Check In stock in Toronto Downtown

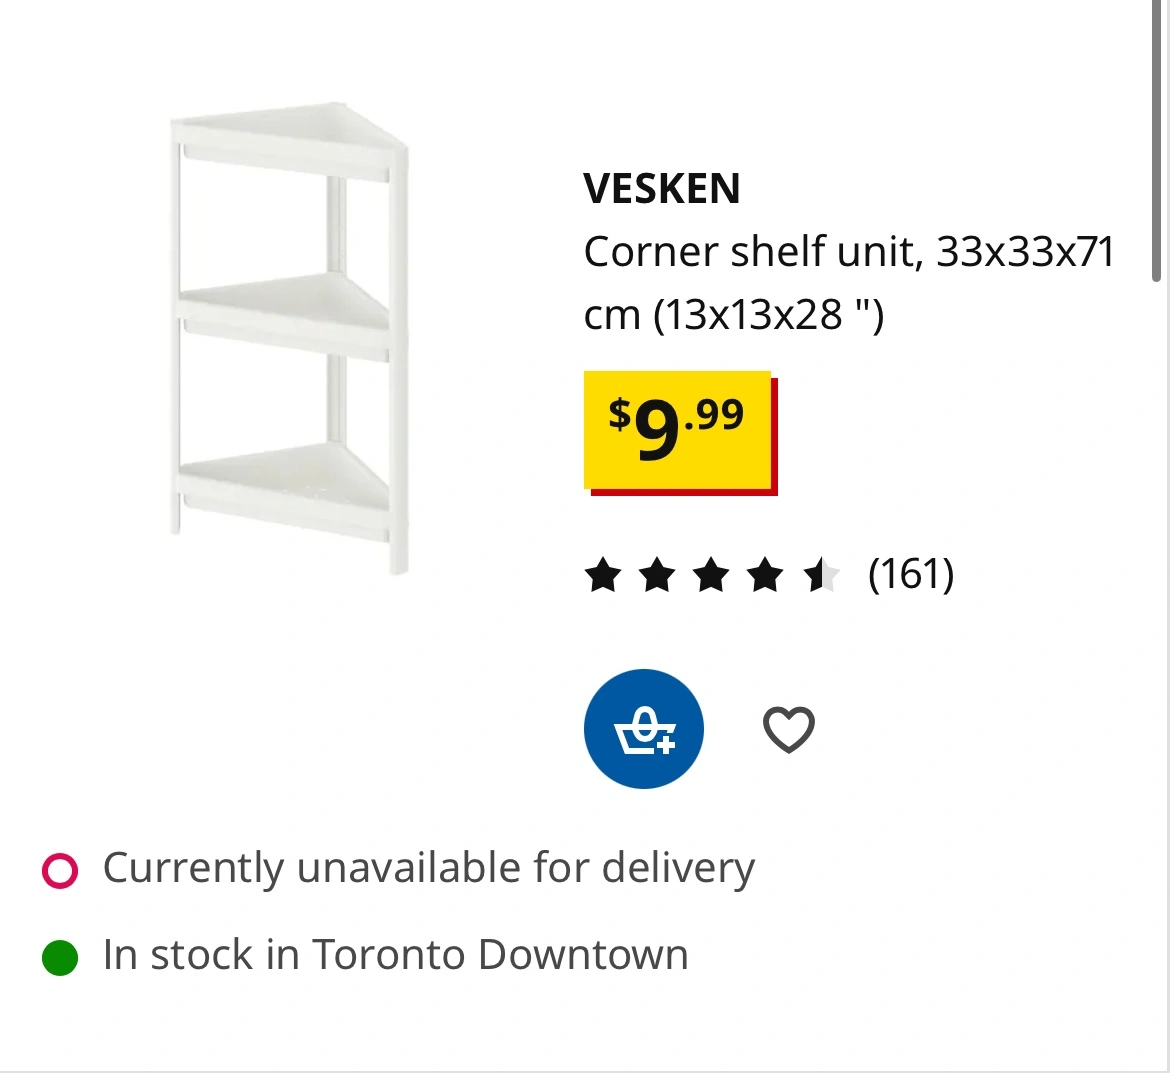395,954
